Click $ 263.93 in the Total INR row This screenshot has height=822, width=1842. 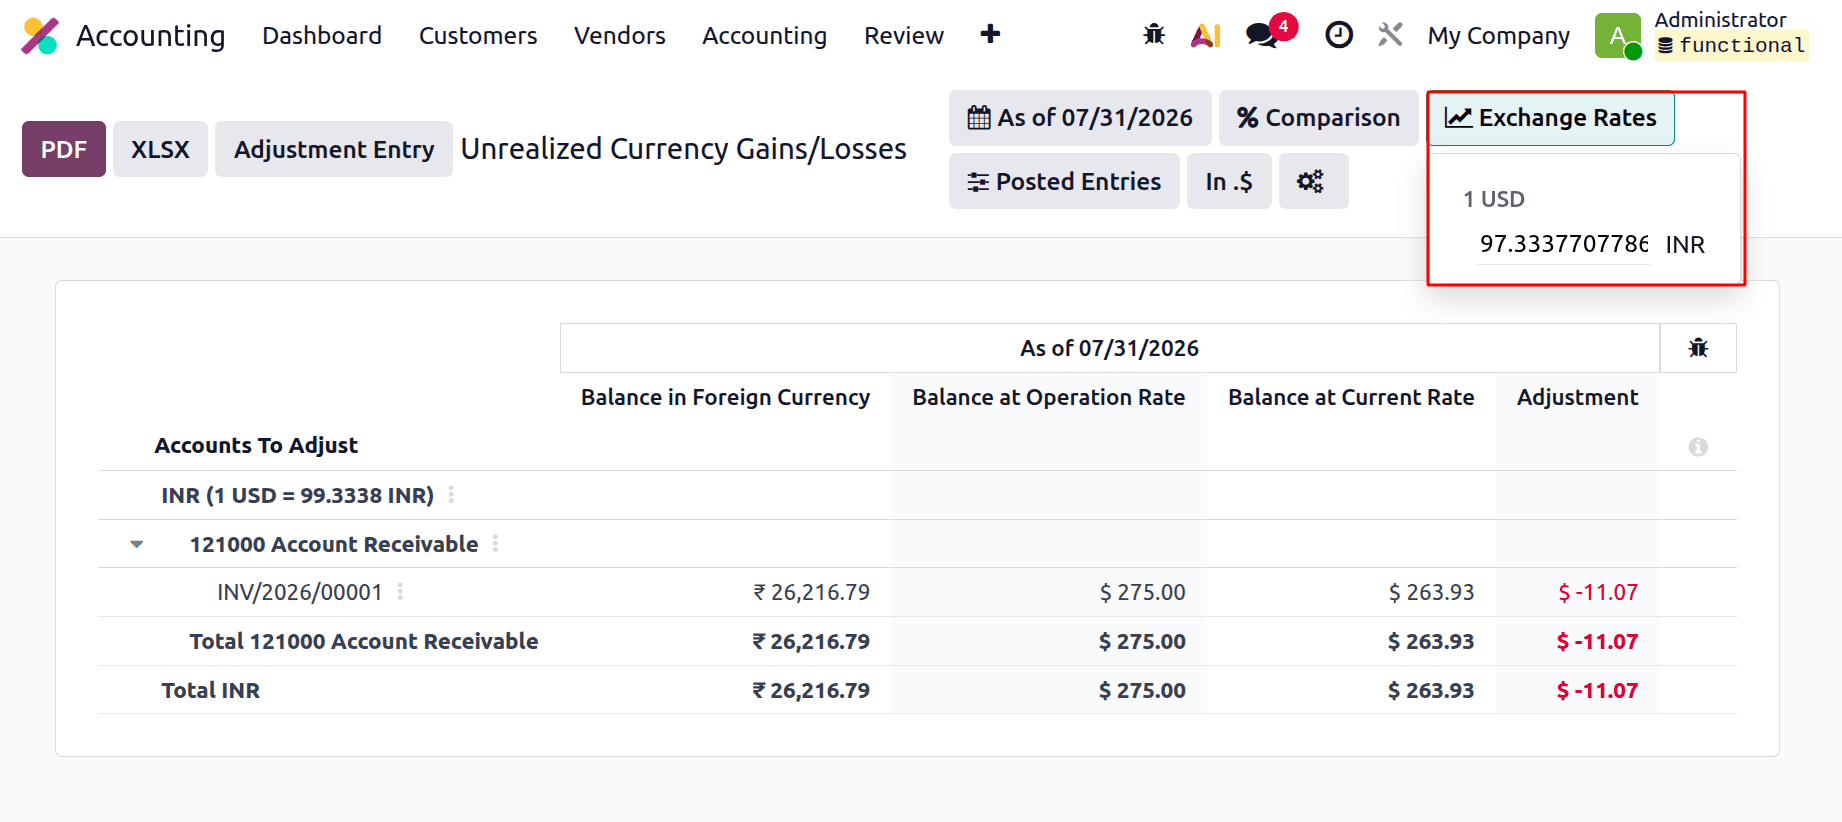tap(1431, 690)
